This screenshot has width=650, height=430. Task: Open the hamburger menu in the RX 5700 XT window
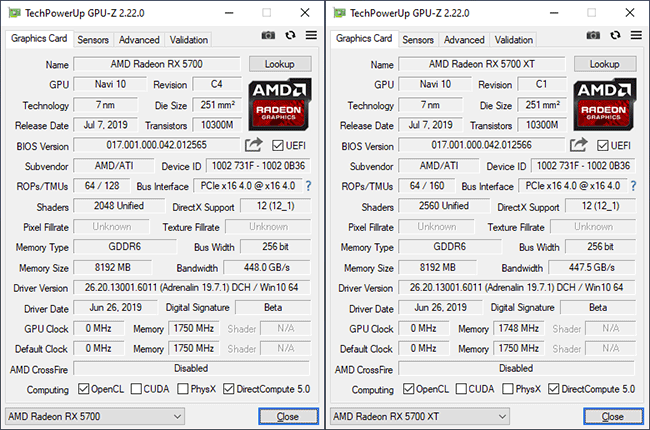[636, 37]
